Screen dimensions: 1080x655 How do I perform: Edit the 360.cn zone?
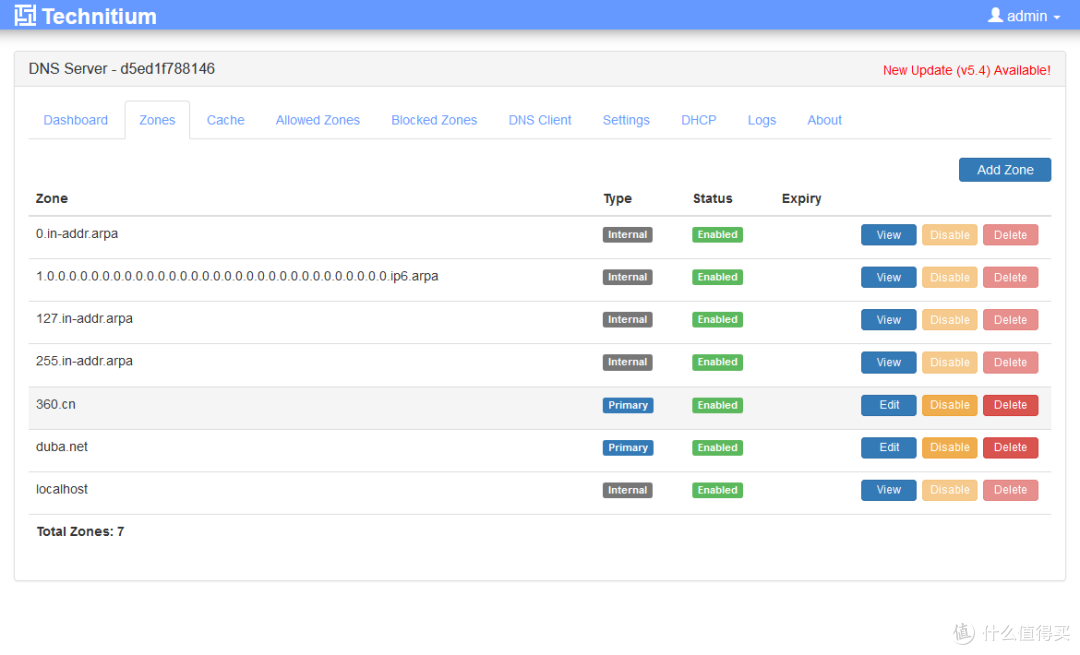(x=889, y=405)
